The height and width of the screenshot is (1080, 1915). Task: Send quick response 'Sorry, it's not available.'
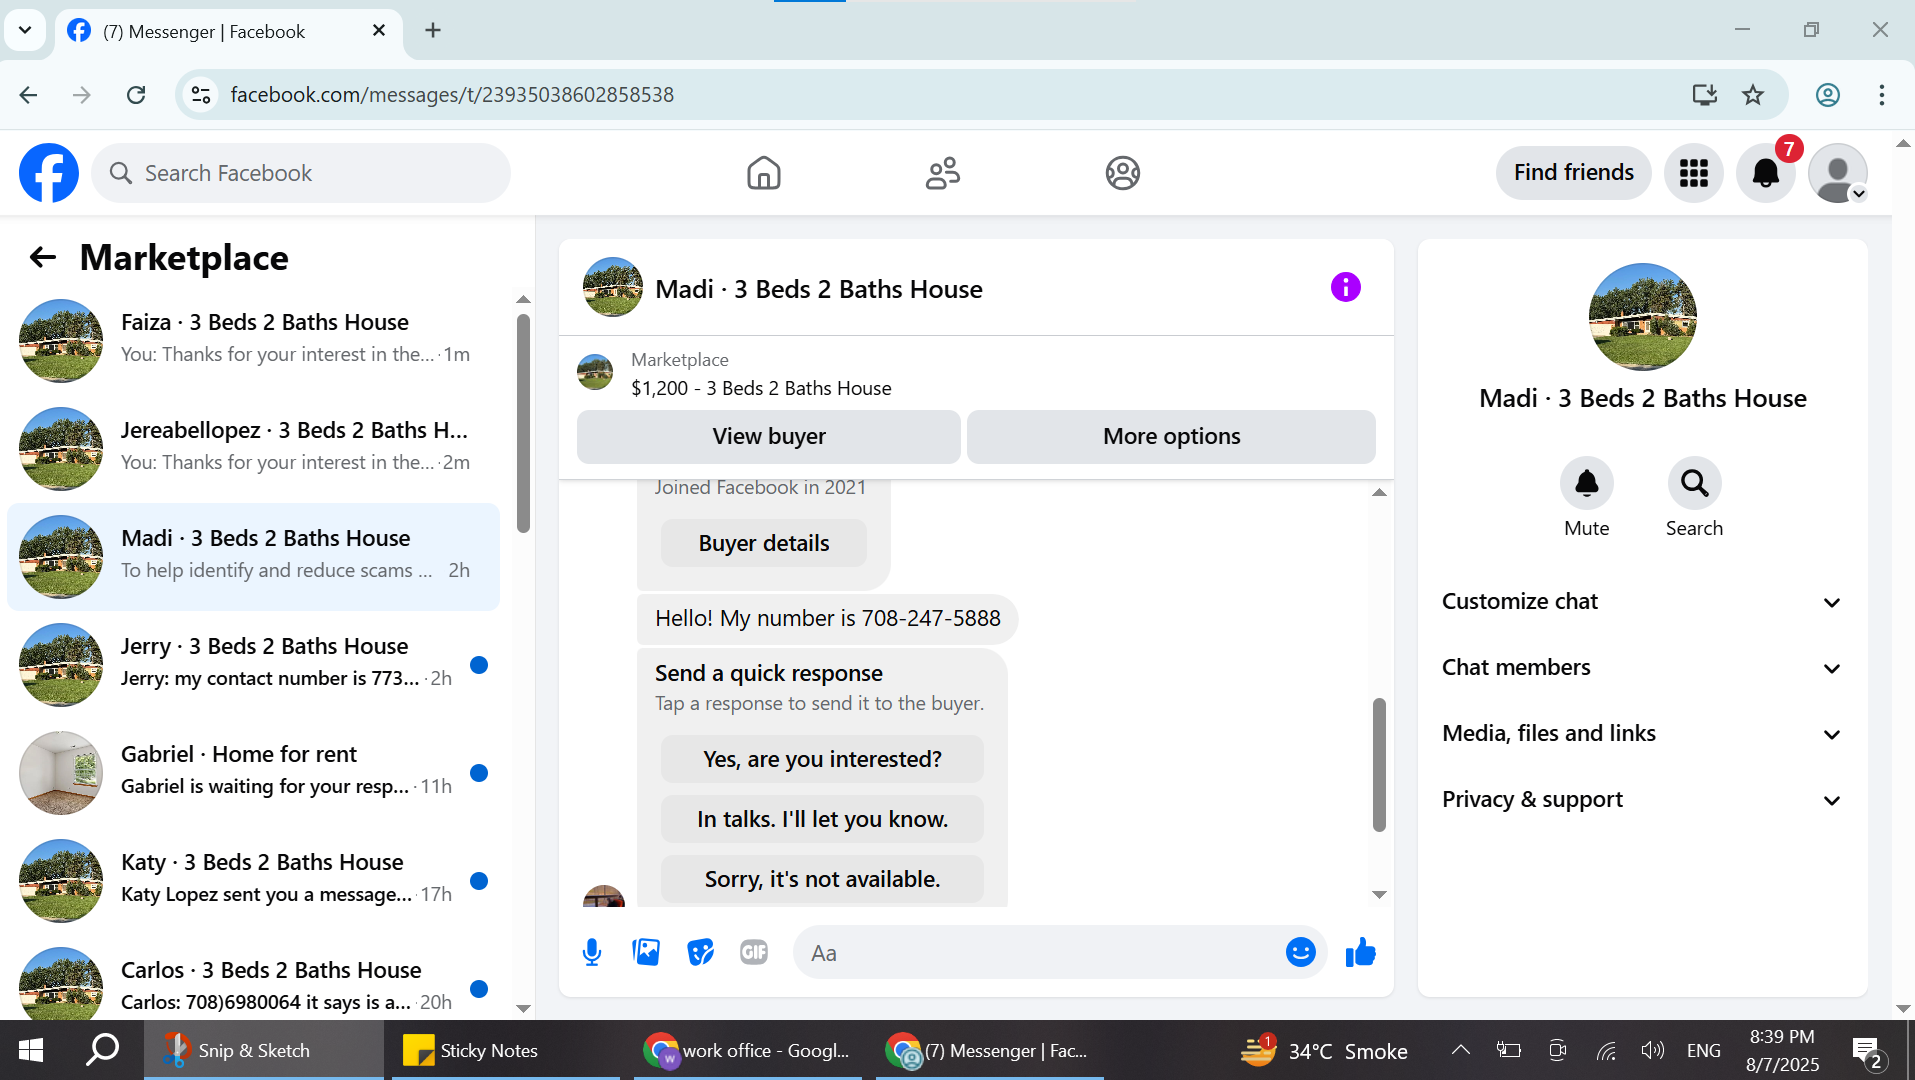822,879
